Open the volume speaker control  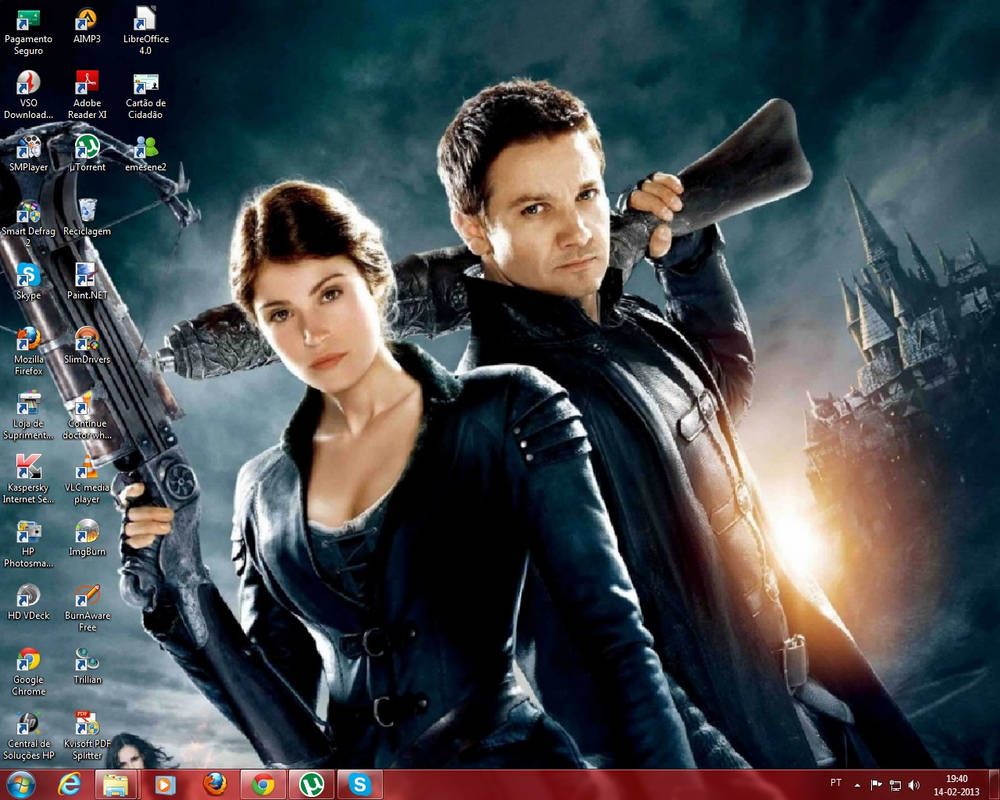point(914,785)
